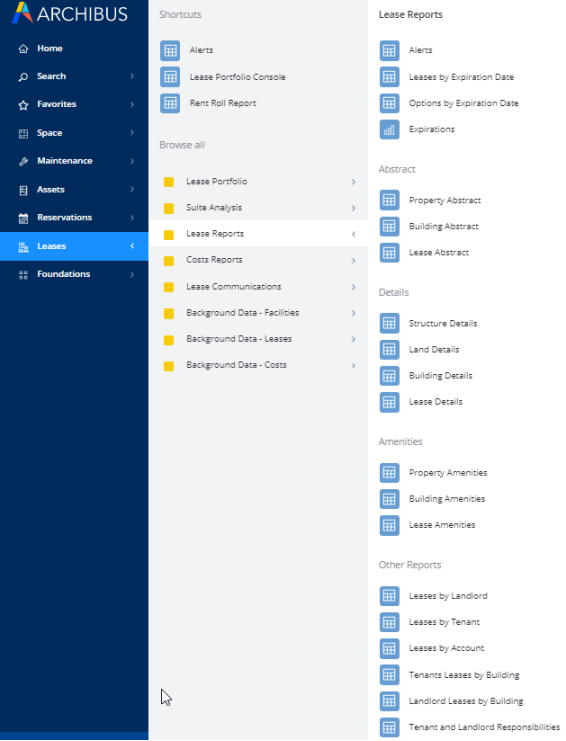Click the Property Abstract grid icon
The image size is (566, 741).
[389, 200]
